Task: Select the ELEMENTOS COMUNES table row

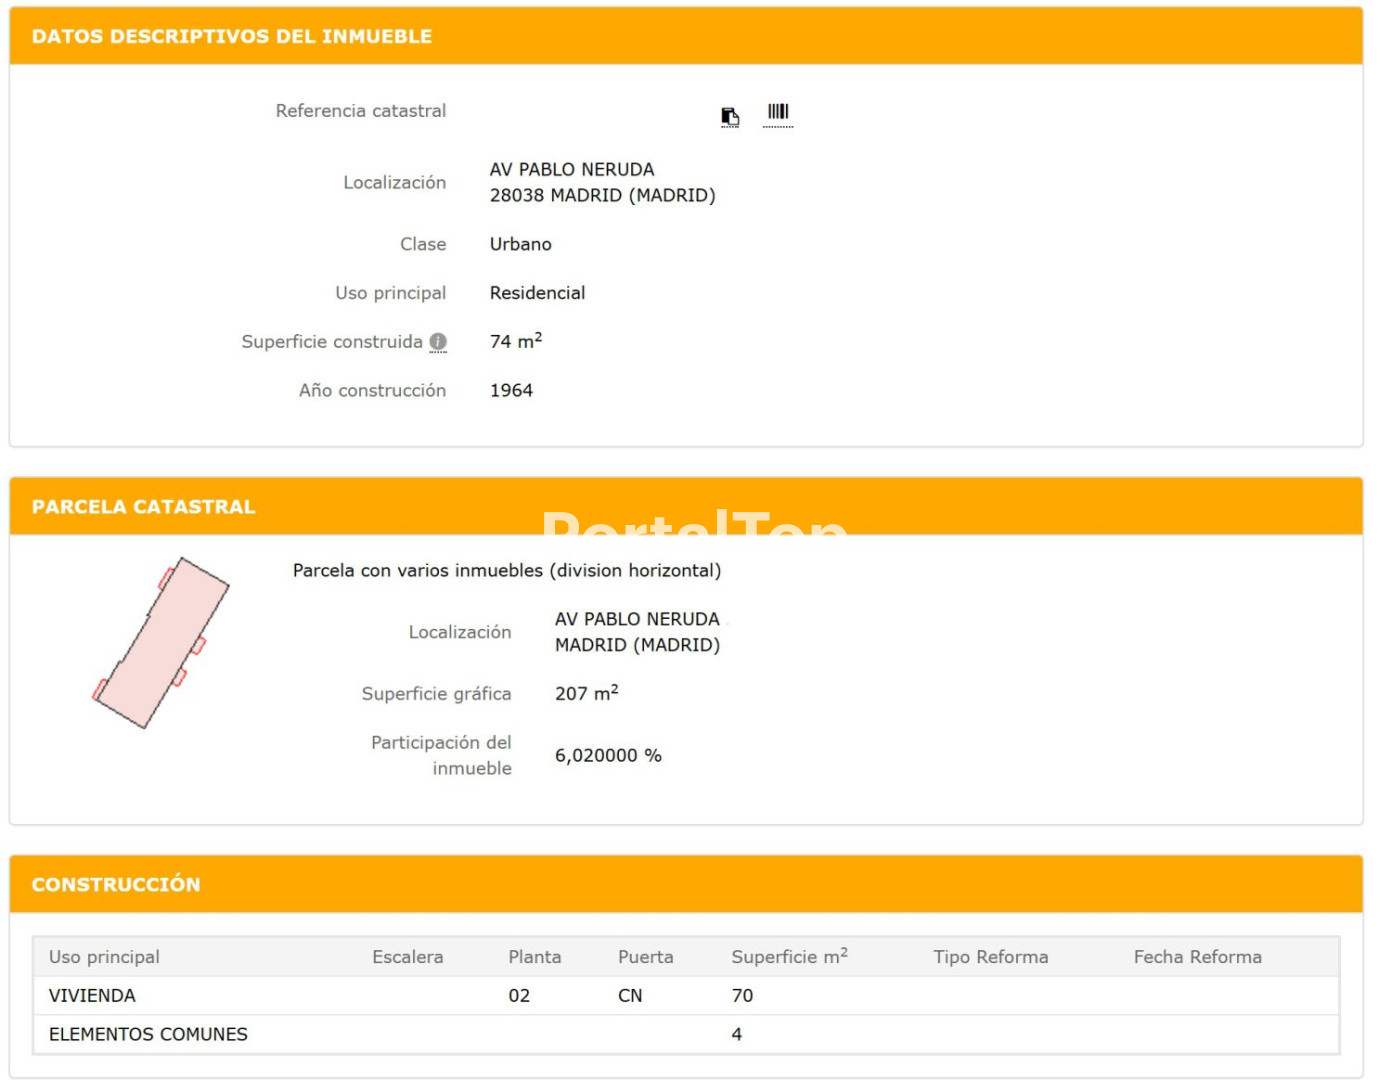Action: 148,1034
